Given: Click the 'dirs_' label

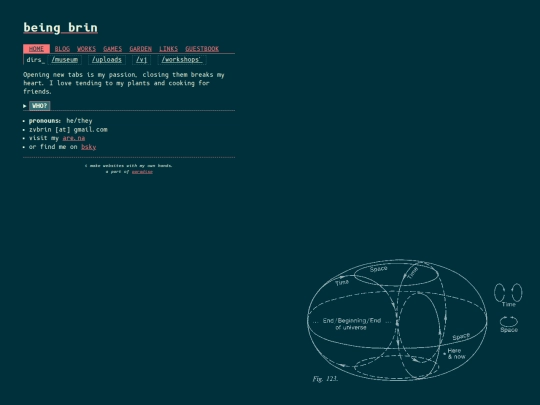Looking at the screenshot, I should (35, 60).
